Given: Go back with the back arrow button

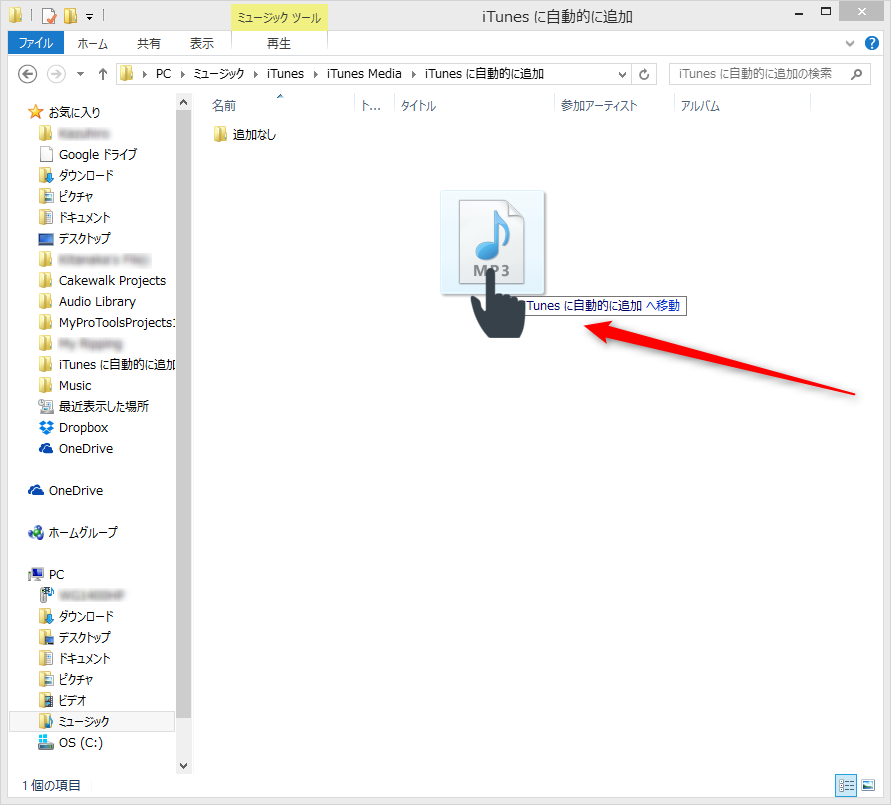Looking at the screenshot, I should click(x=27, y=74).
